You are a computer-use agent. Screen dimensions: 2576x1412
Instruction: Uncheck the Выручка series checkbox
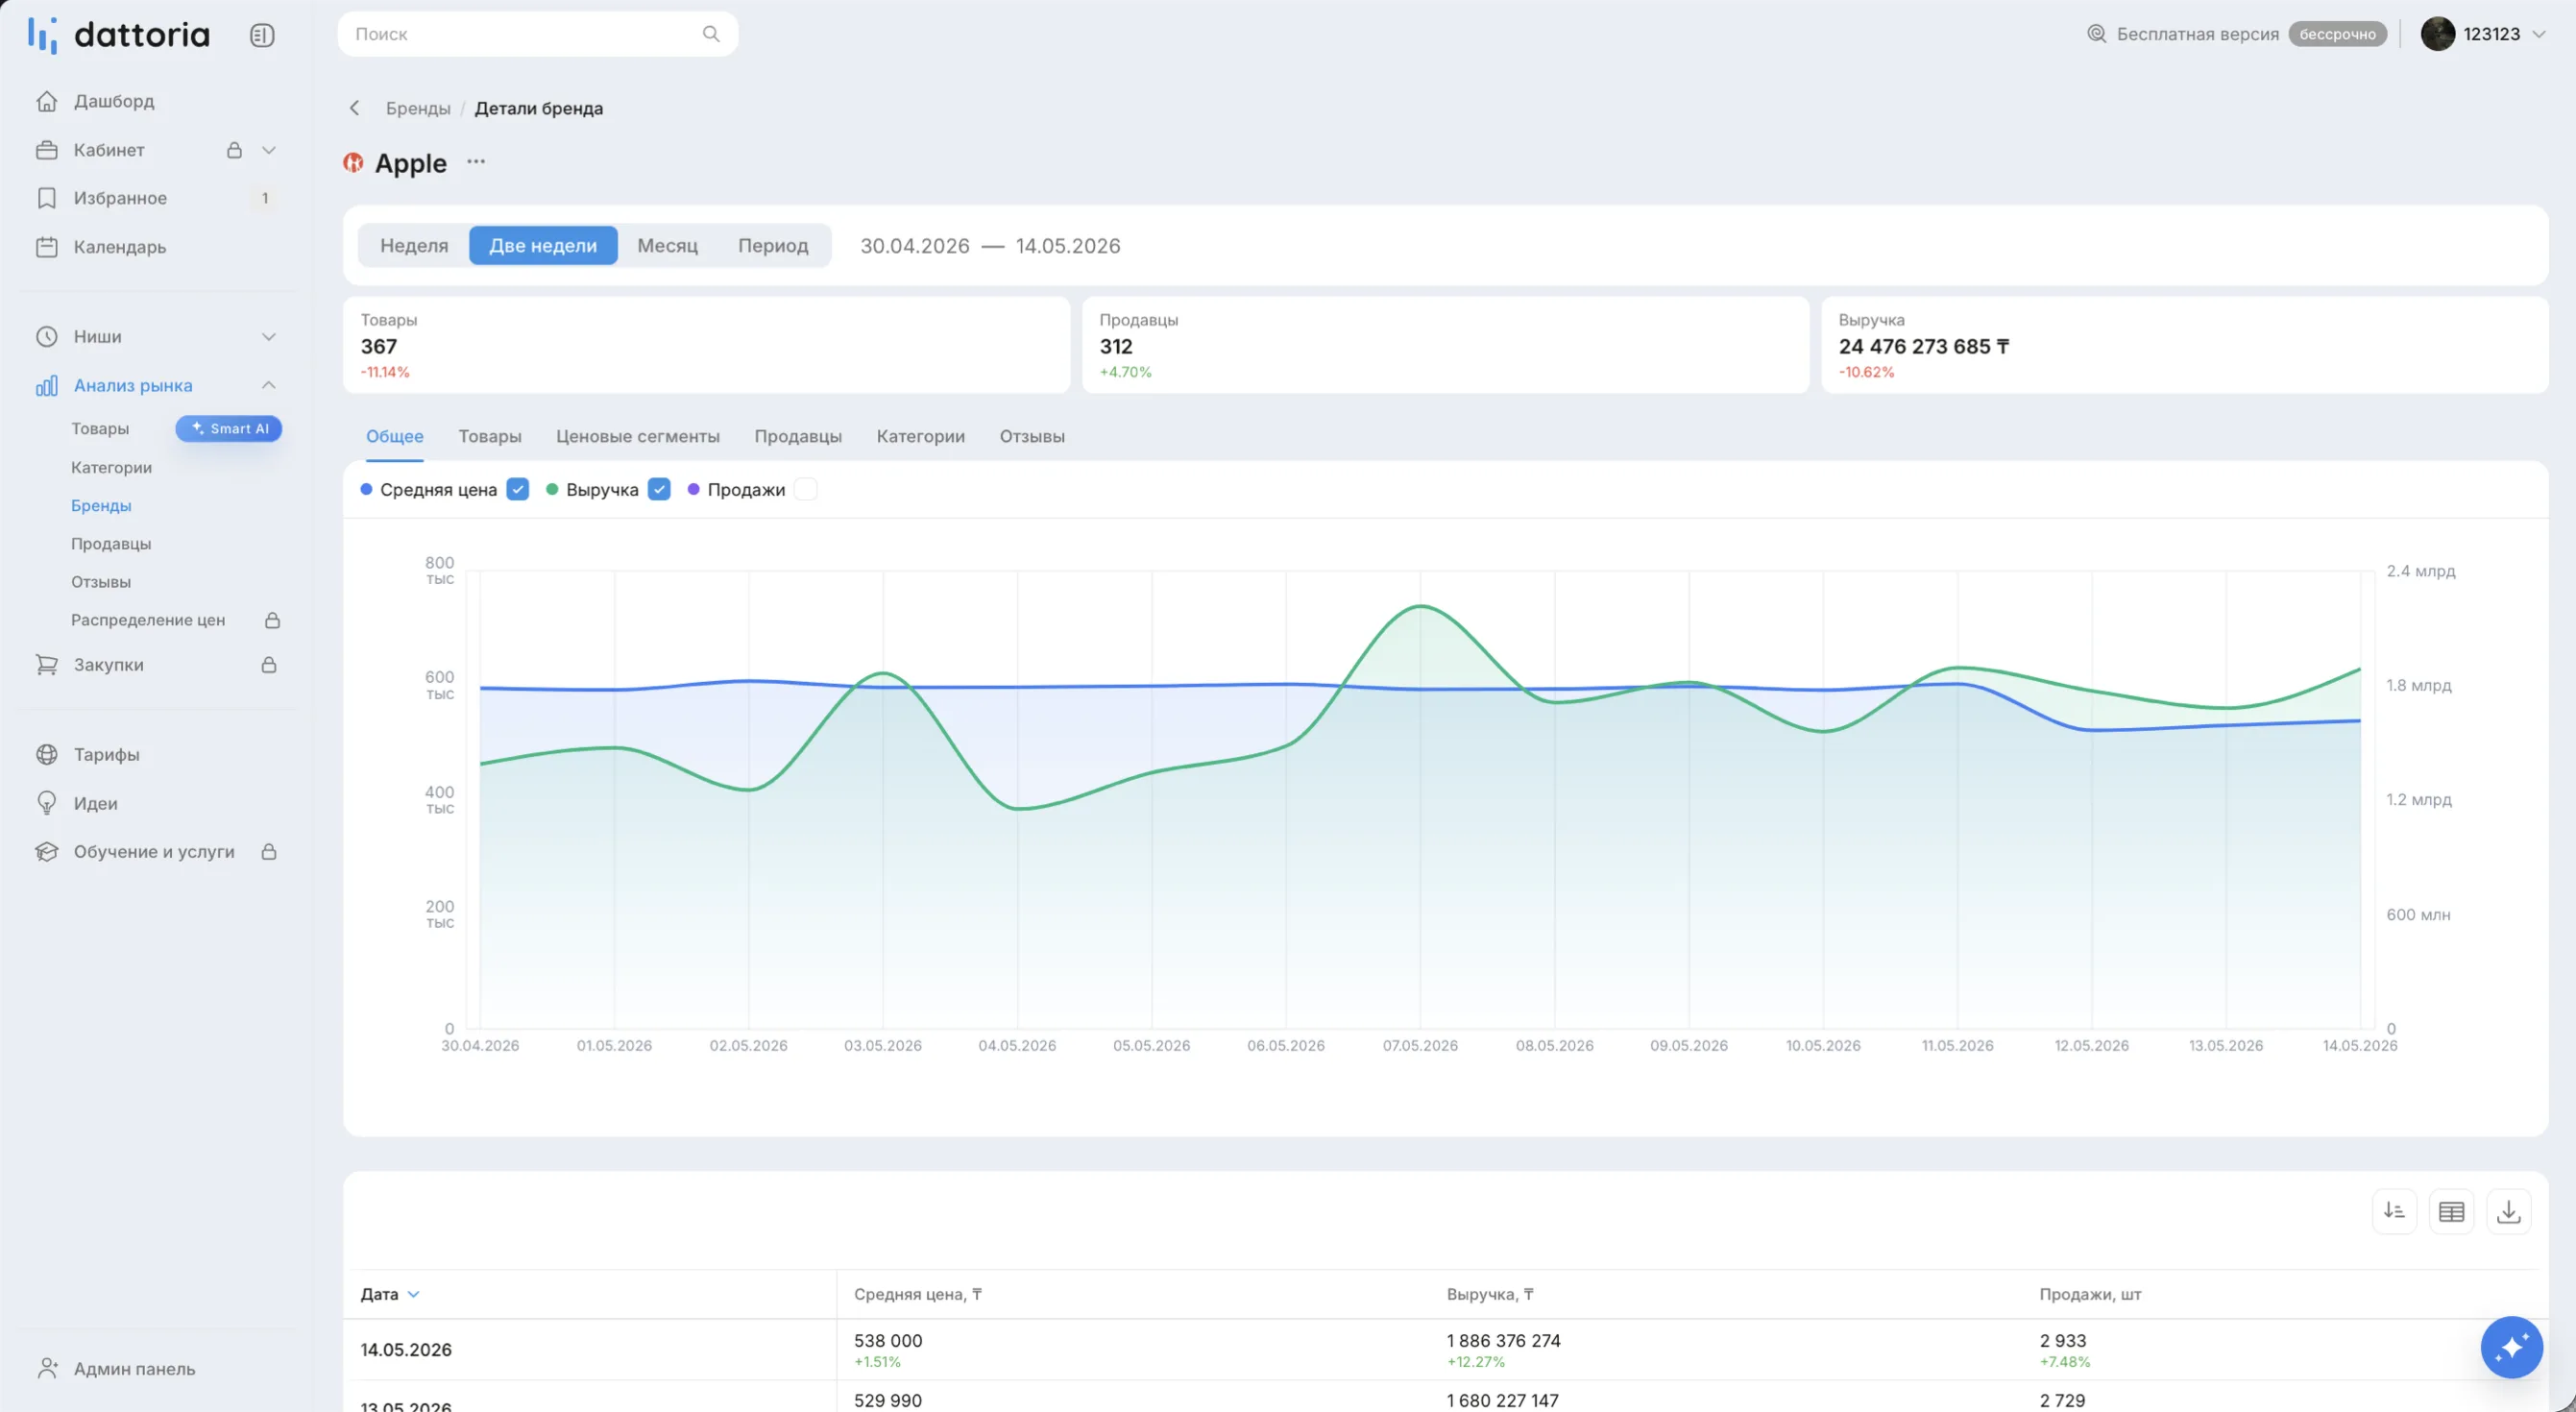point(659,489)
